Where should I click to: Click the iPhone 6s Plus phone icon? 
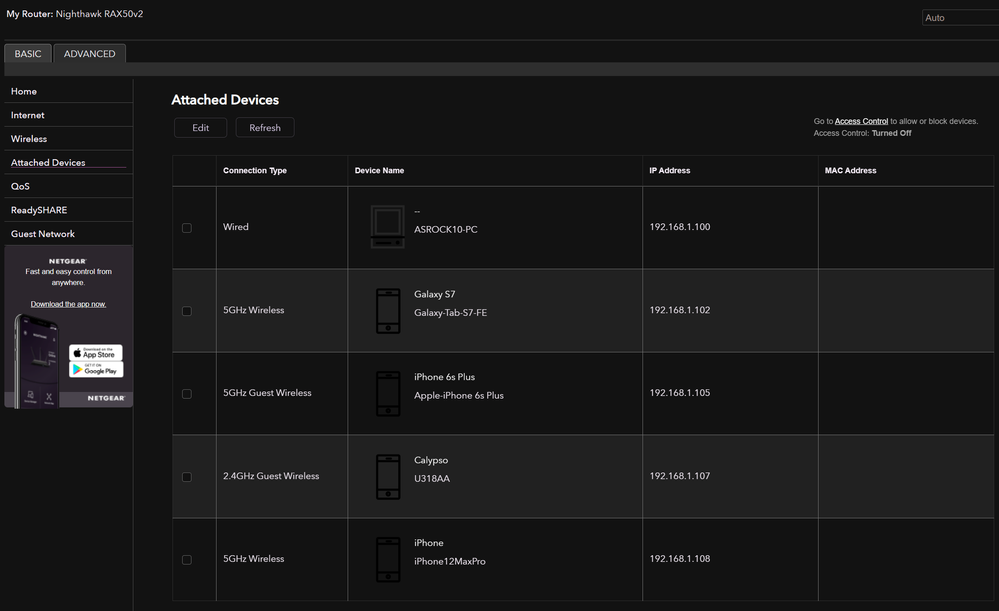coord(388,393)
